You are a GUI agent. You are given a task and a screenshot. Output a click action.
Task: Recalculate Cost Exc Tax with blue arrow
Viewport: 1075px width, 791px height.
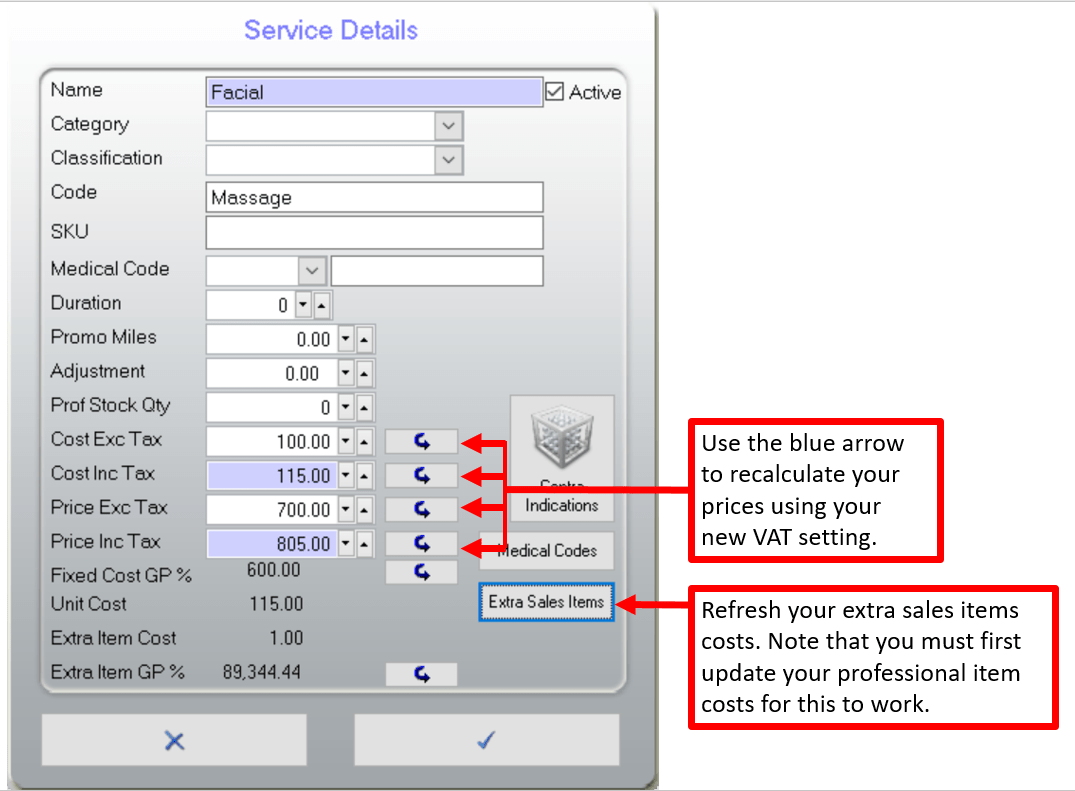tap(421, 441)
